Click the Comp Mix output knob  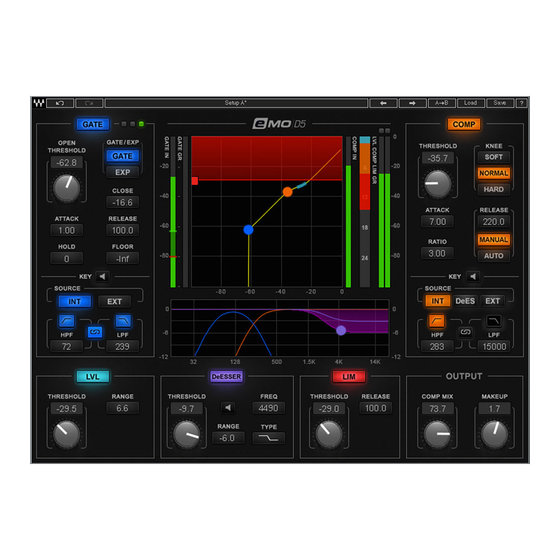click(438, 434)
